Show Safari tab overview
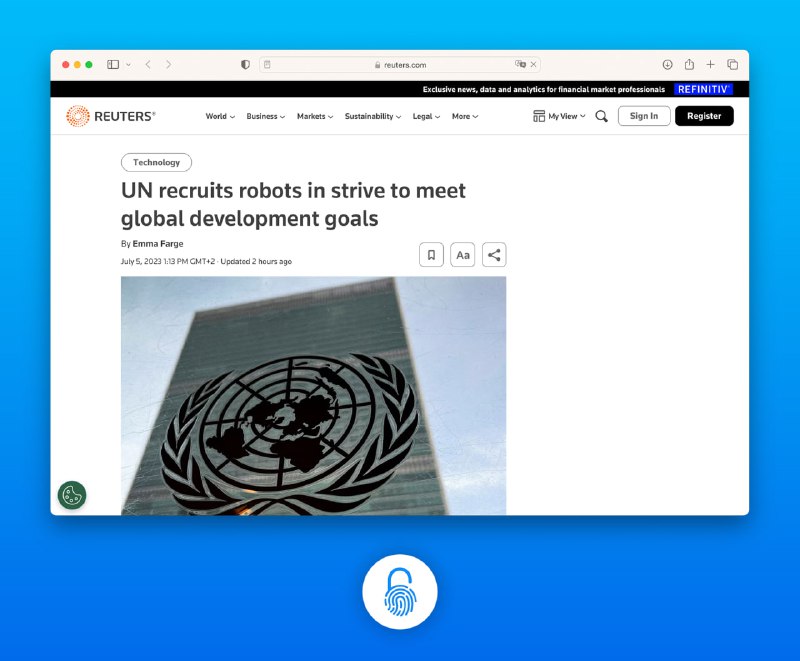 coord(733,65)
